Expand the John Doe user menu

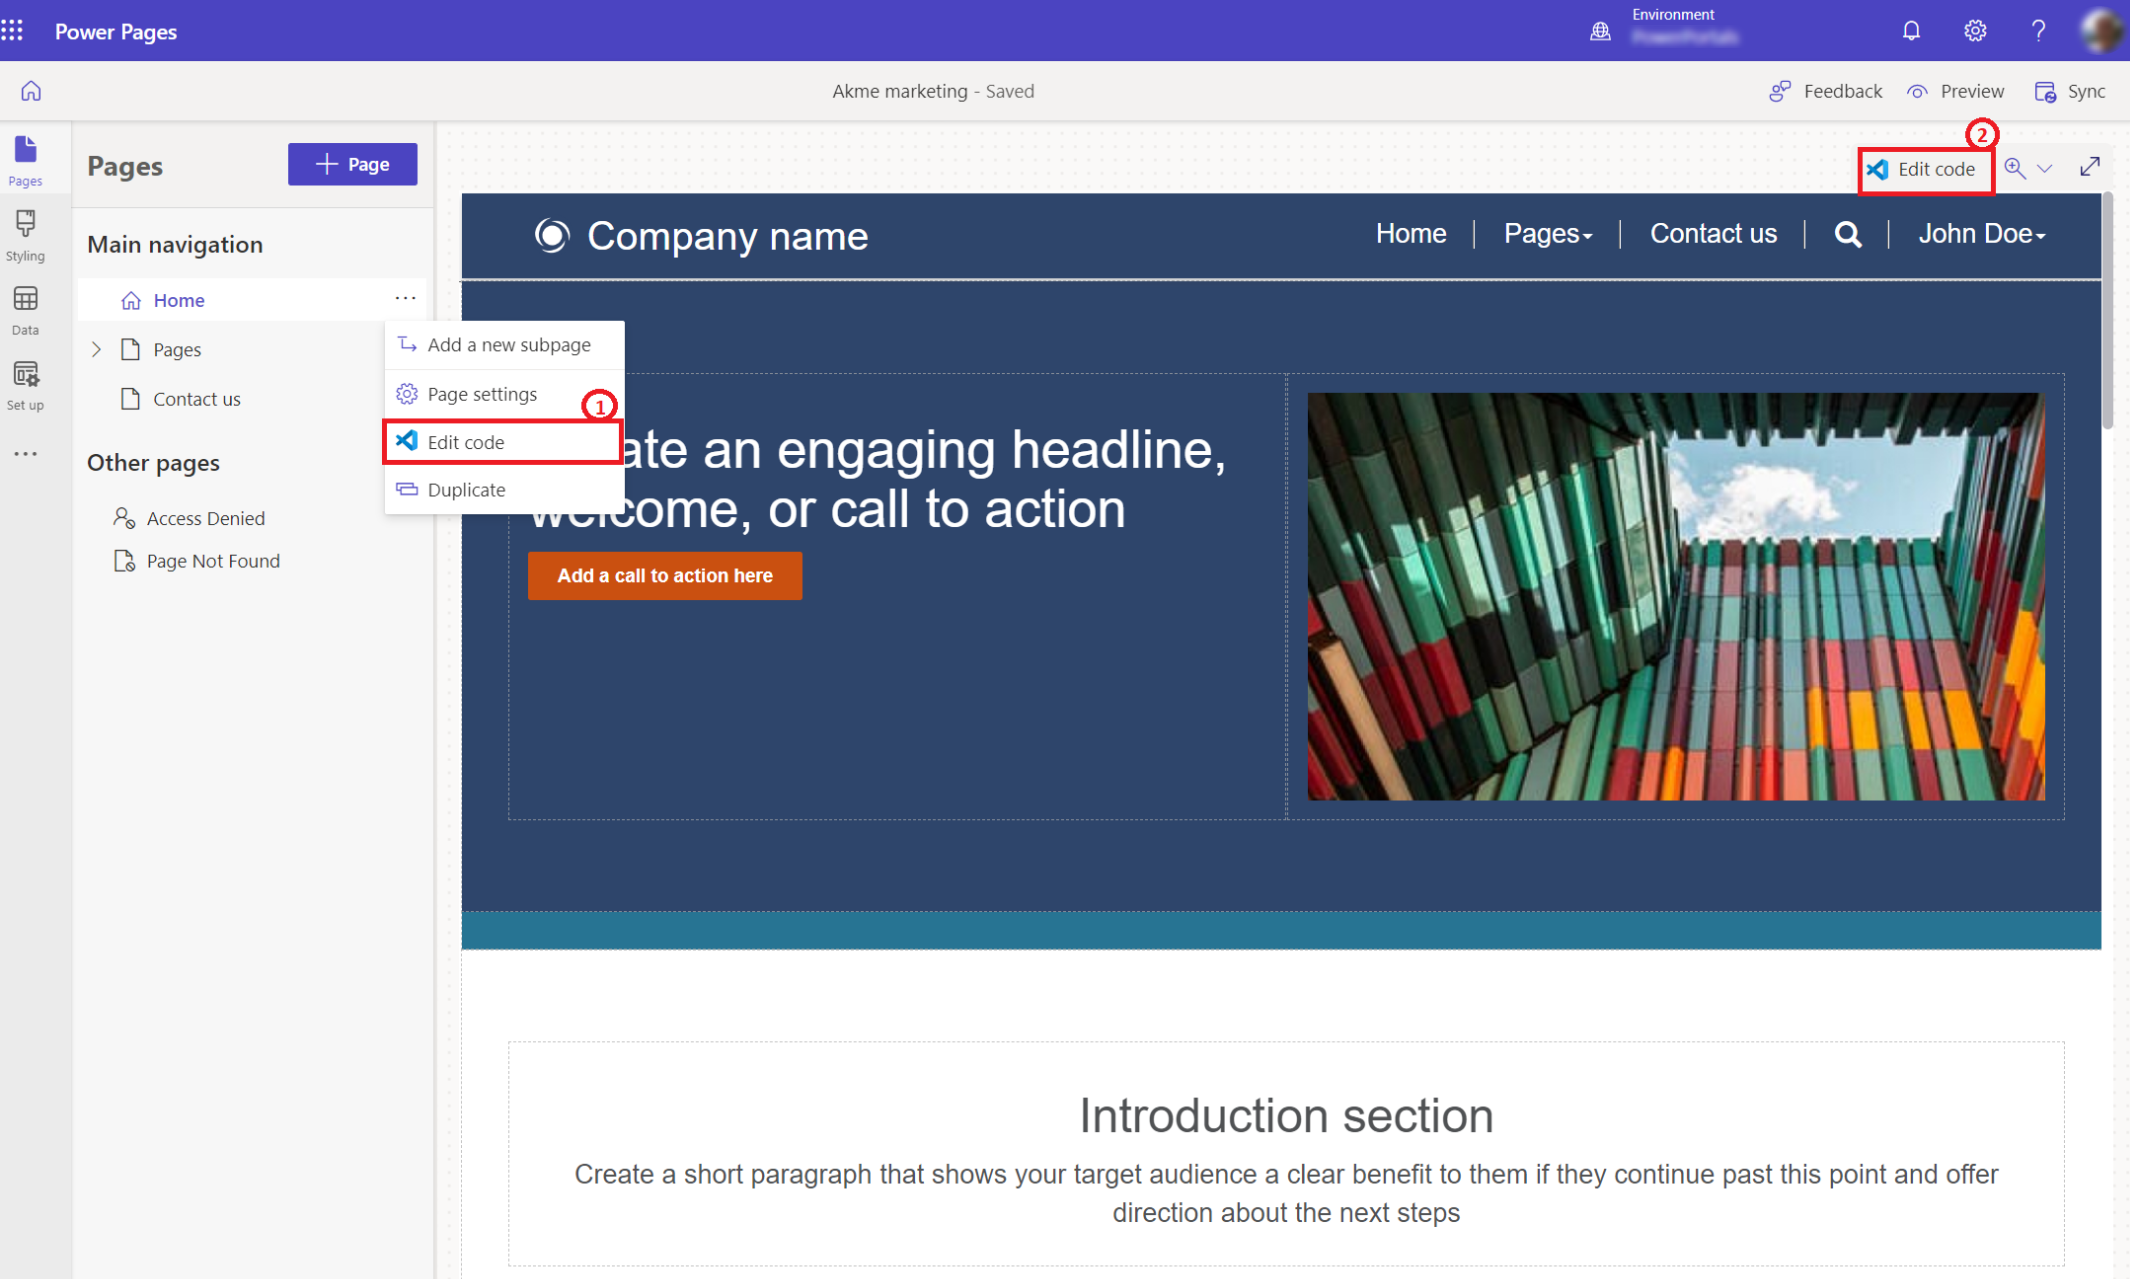tap(1978, 233)
